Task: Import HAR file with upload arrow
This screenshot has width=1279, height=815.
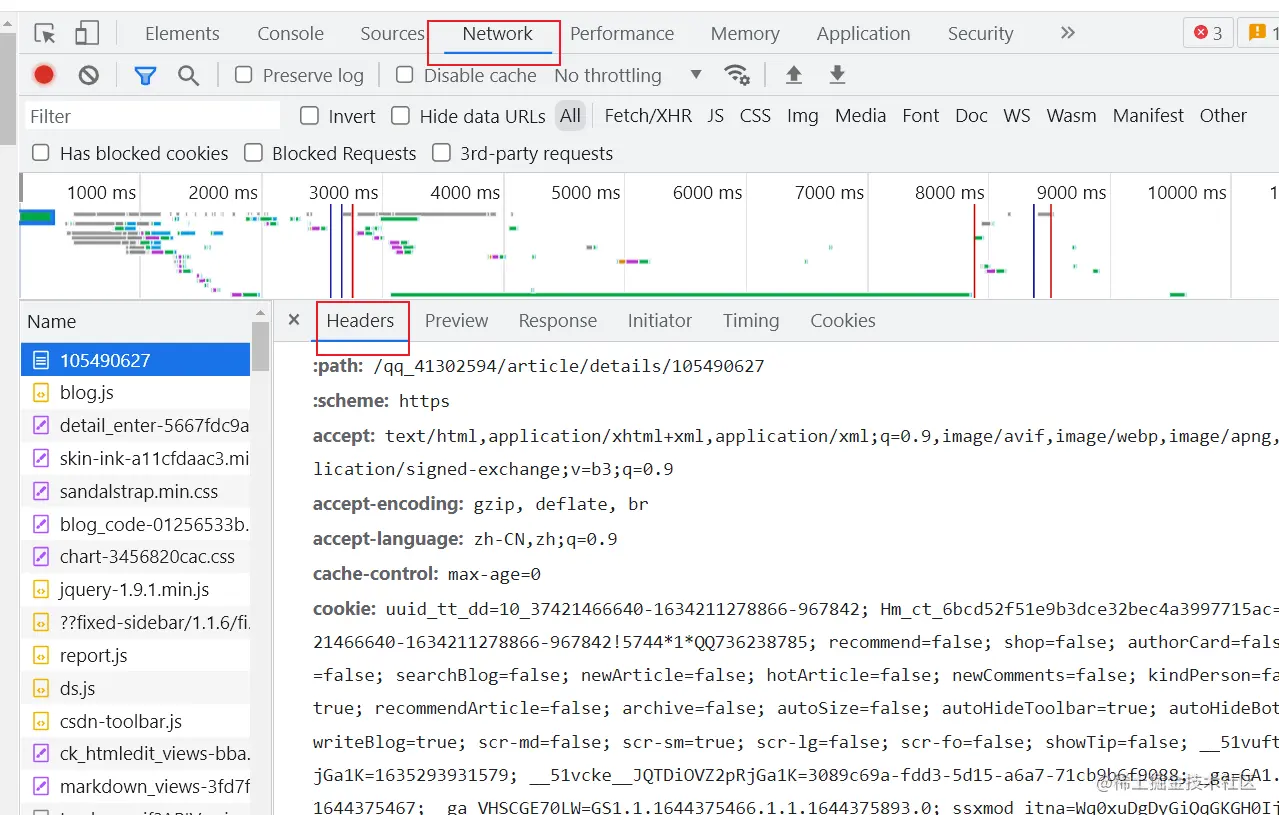Action: 794,75
